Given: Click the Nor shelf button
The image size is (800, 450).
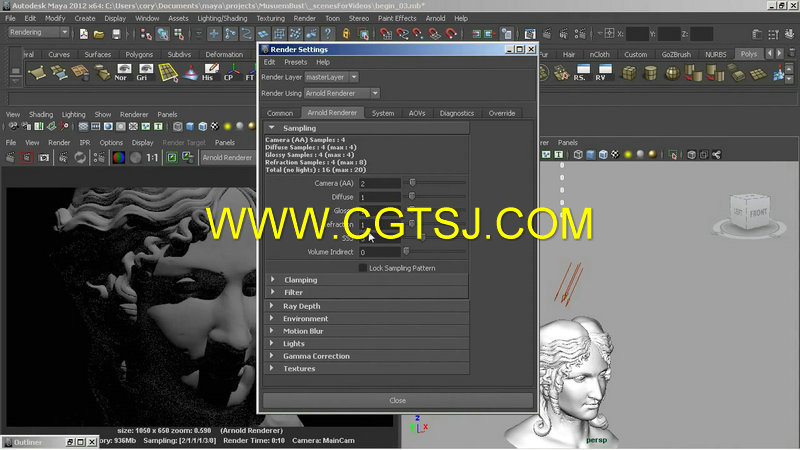Looking at the screenshot, I should click(x=123, y=72).
